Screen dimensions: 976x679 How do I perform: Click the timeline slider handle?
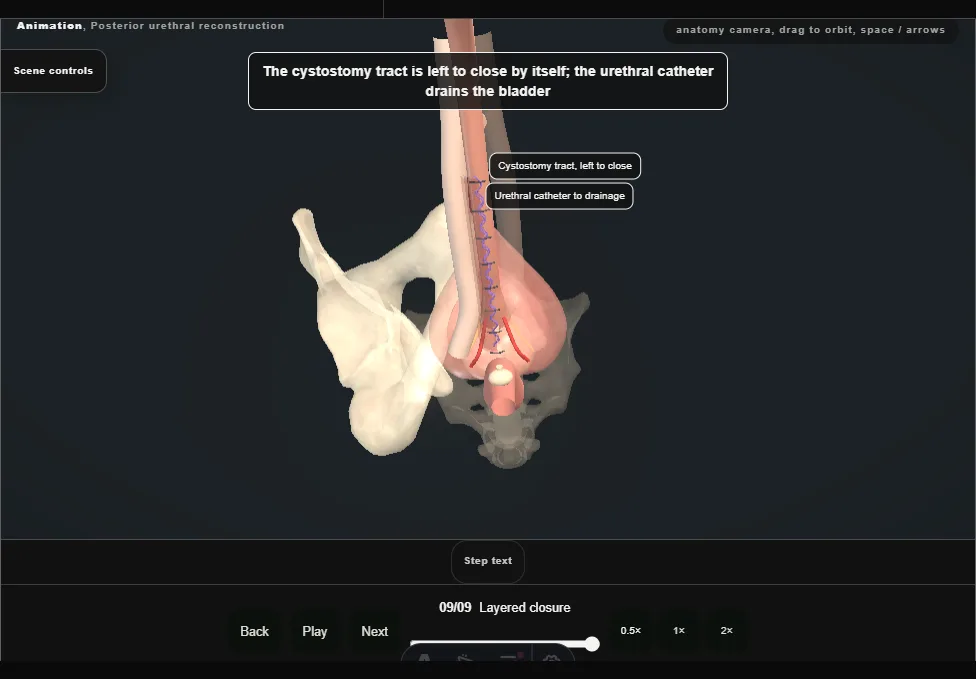[592, 644]
